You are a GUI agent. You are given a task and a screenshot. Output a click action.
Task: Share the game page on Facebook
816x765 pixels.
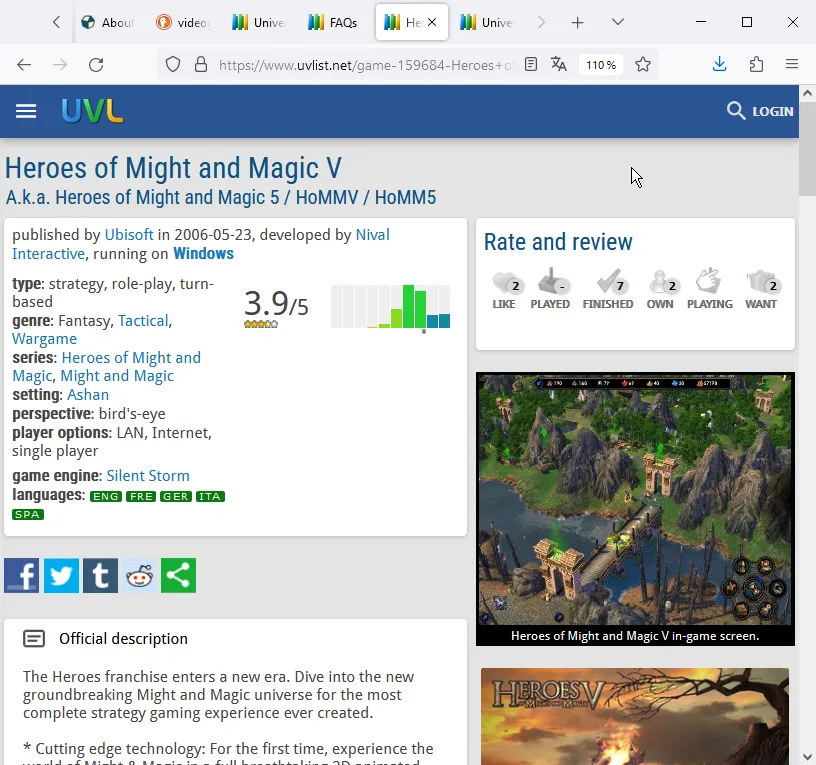point(21,575)
